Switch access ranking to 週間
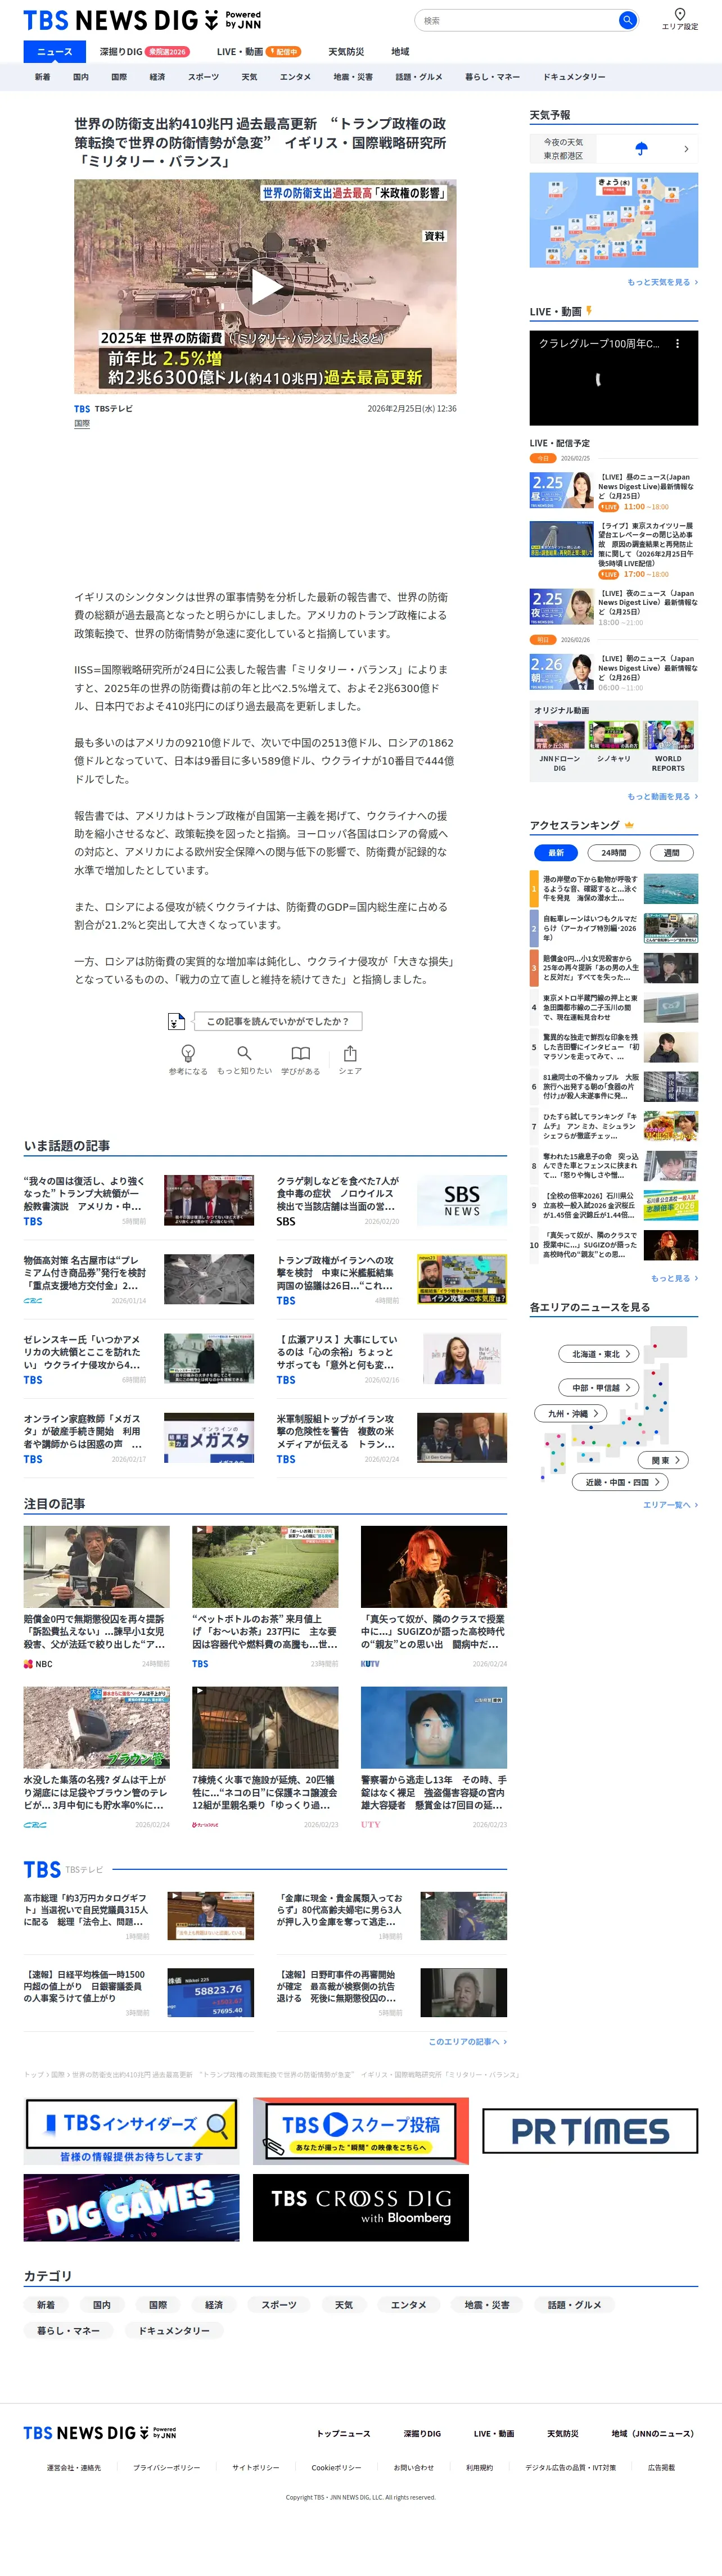Viewport: 722px width, 2576px height. (x=672, y=853)
